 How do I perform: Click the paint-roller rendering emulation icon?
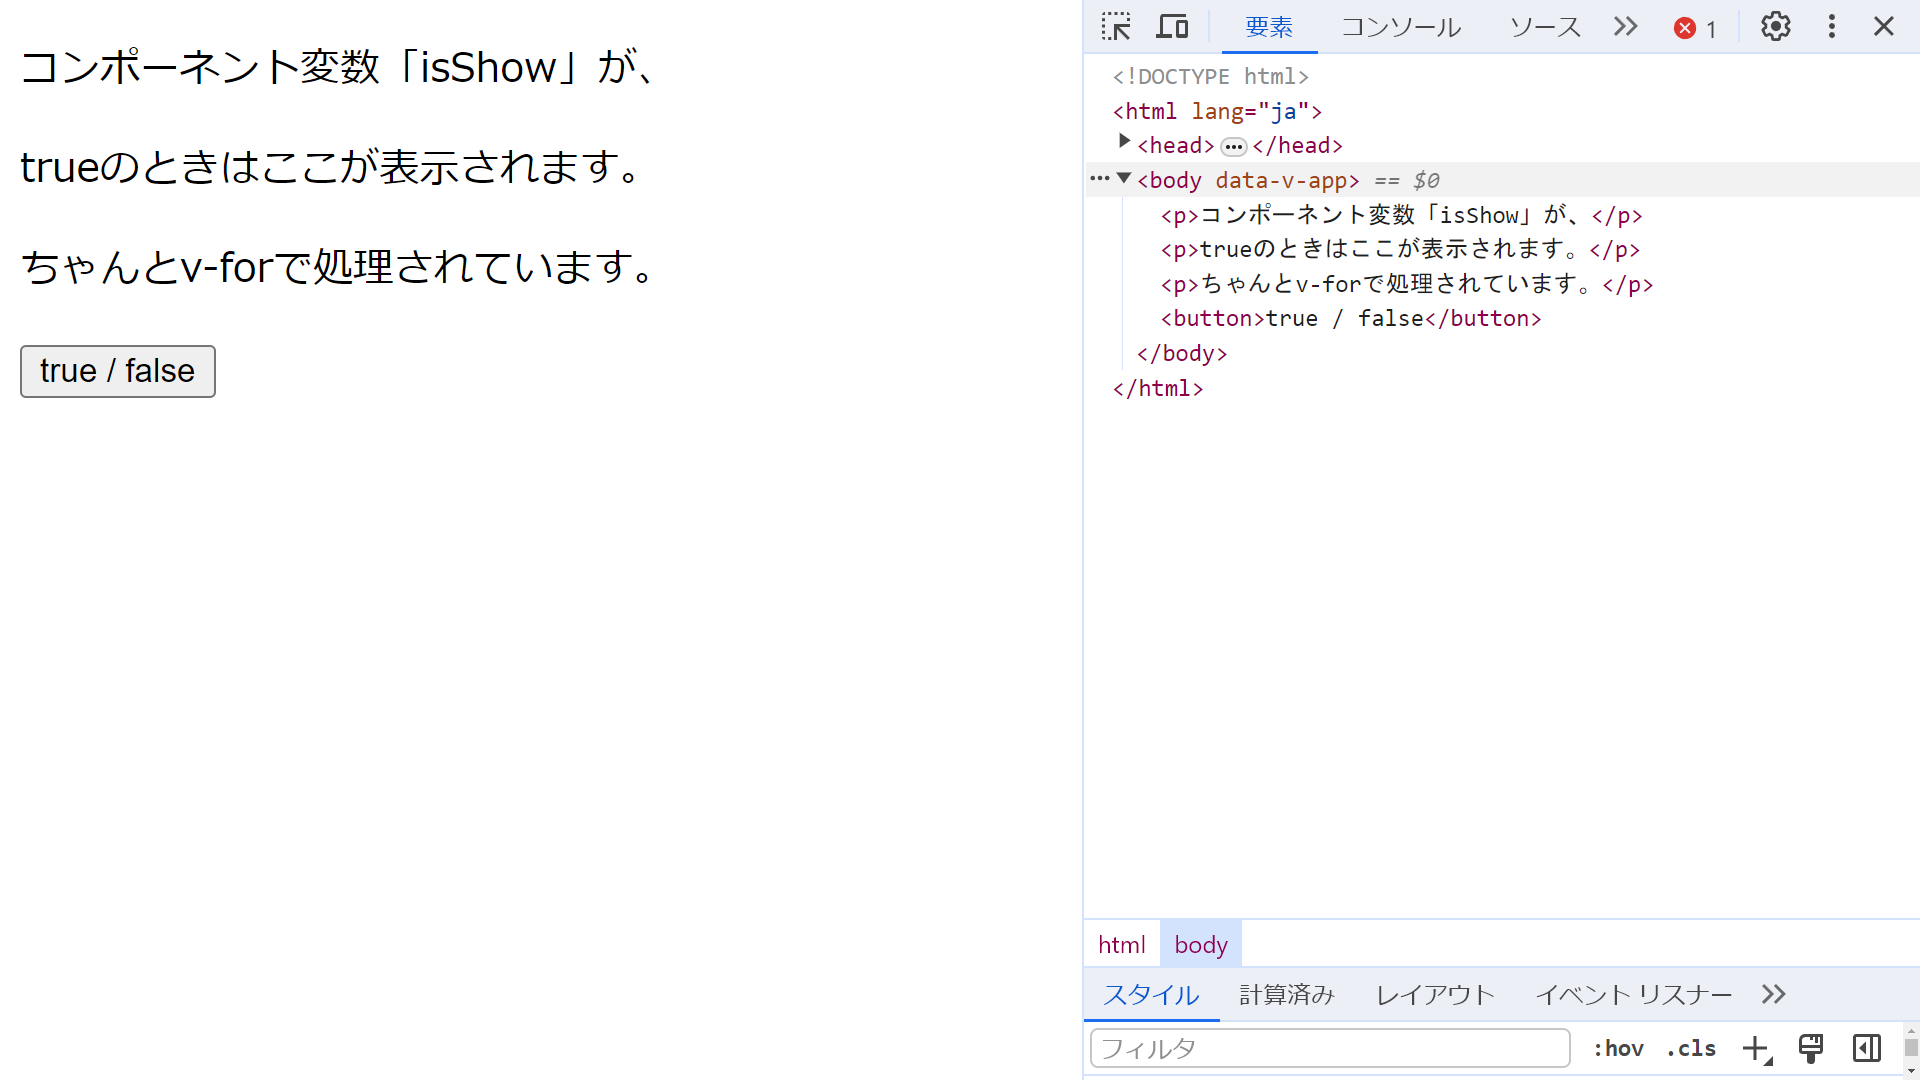tap(1810, 1048)
